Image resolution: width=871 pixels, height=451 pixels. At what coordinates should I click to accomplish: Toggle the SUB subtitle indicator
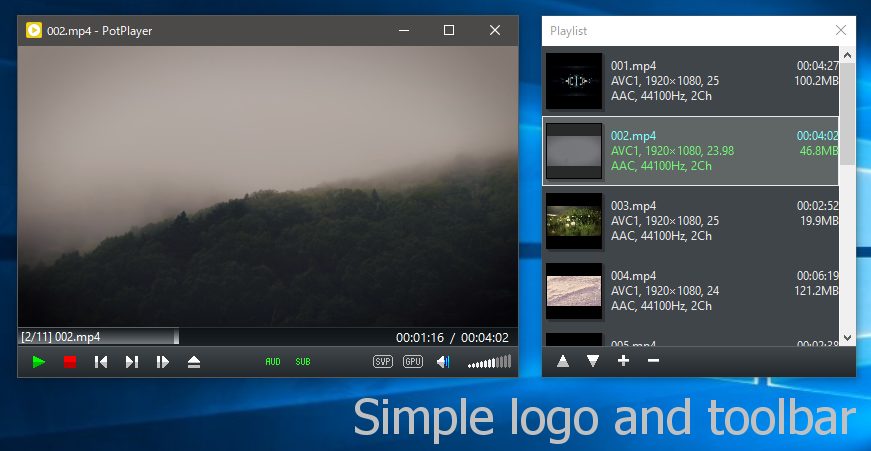pyautogui.click(x=303, y=362)
